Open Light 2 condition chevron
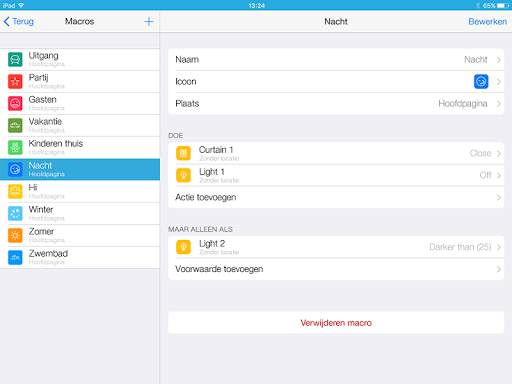The height and width of the screenshot is (384, 512). (x=499, y=247)
